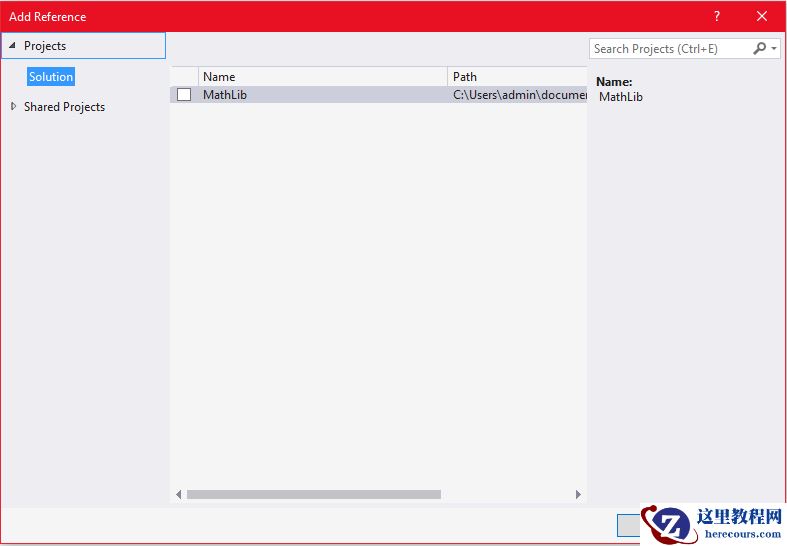
Task: Click the MathLib path cell
Action: coord(519,94)
